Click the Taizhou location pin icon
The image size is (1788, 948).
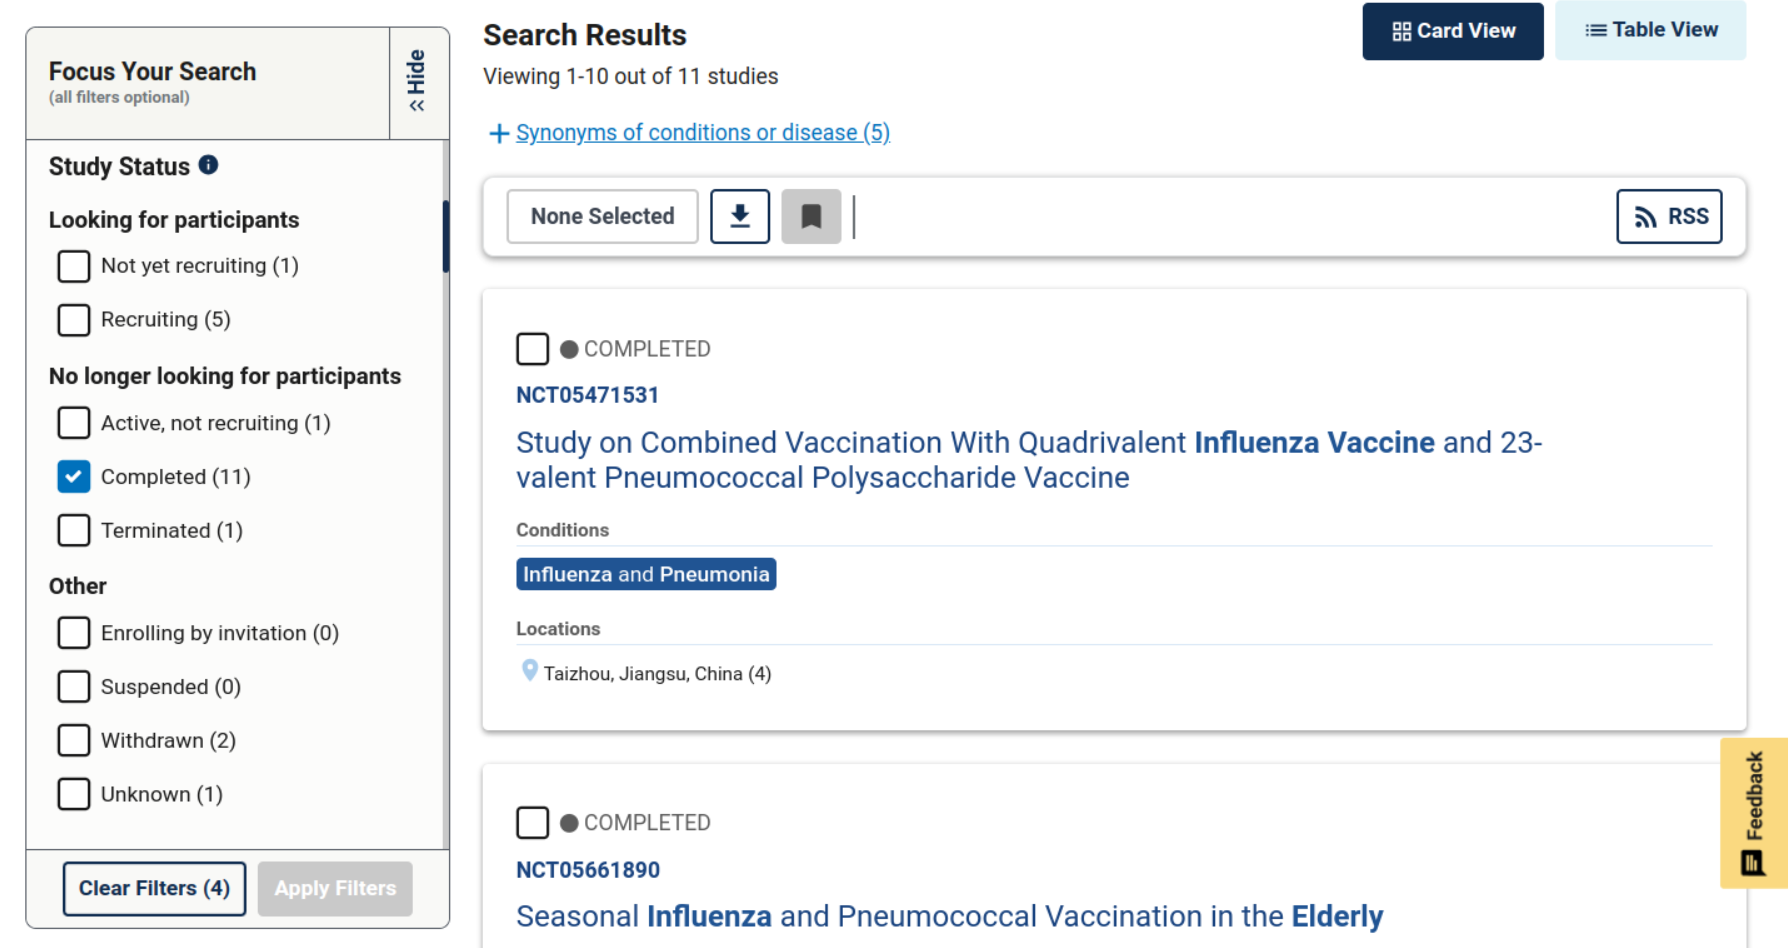[530, 671]
